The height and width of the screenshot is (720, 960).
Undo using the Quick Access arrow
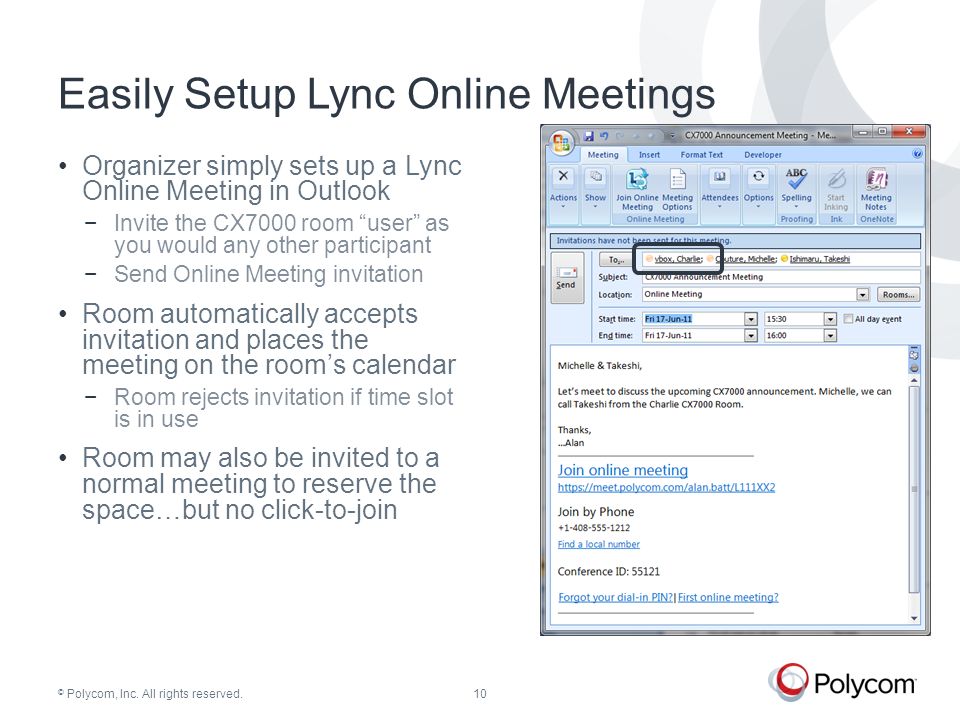(605, 136)
